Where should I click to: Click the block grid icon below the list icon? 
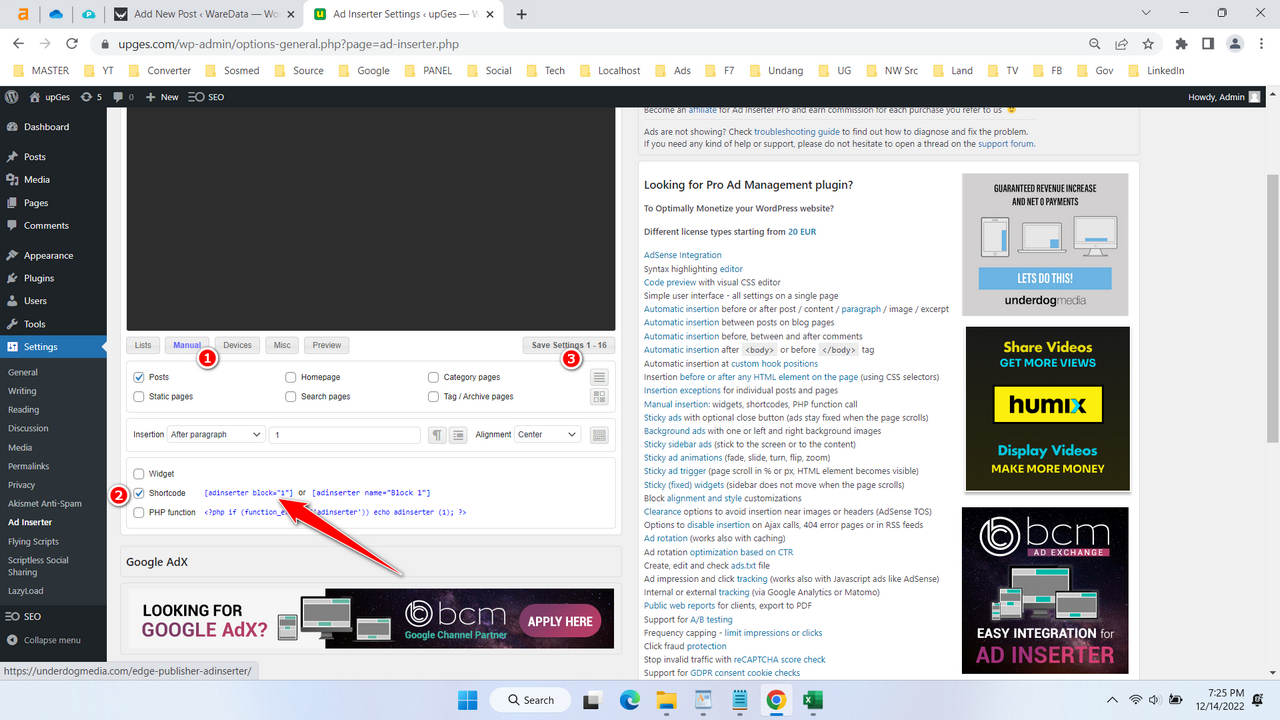tap(598, 396)
